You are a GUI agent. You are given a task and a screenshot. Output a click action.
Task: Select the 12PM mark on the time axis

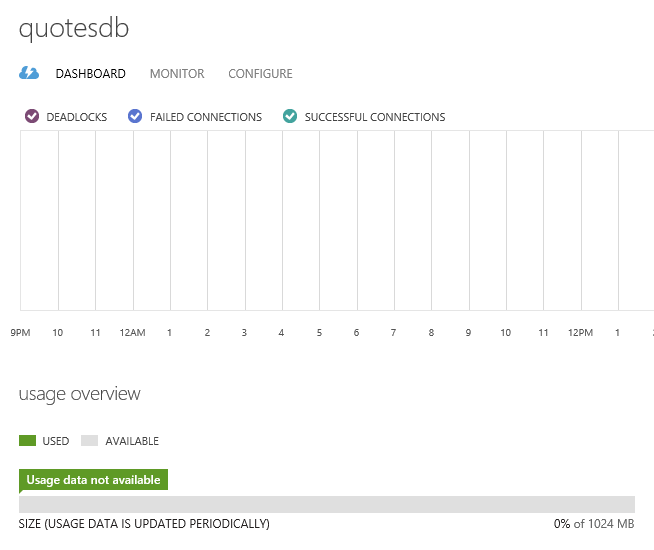[x=580, y=332]
